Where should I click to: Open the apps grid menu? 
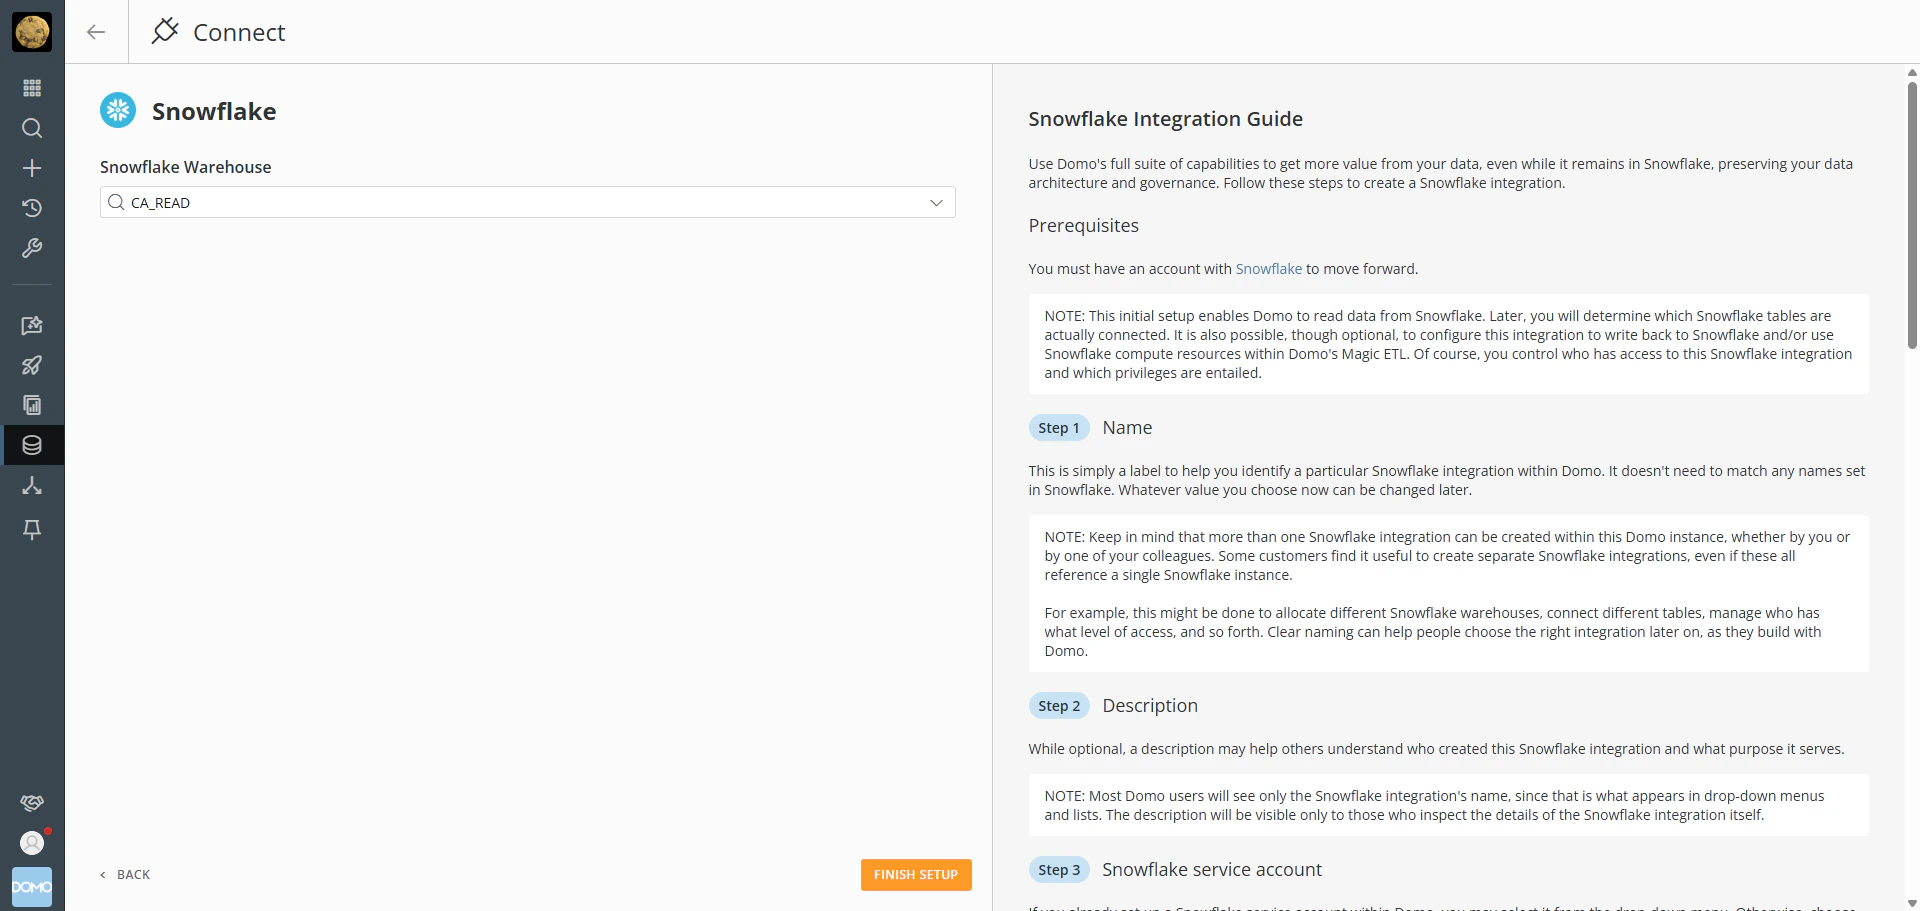(32, 88)
